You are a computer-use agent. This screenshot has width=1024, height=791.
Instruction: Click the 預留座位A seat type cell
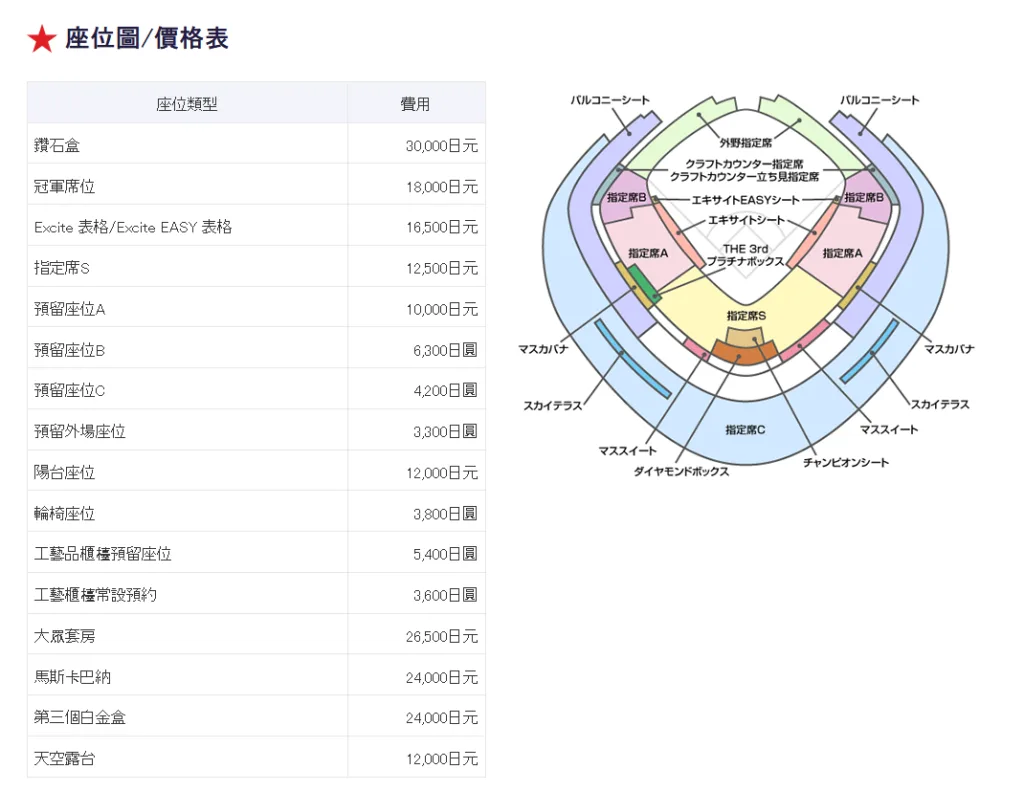pos(69,309)
